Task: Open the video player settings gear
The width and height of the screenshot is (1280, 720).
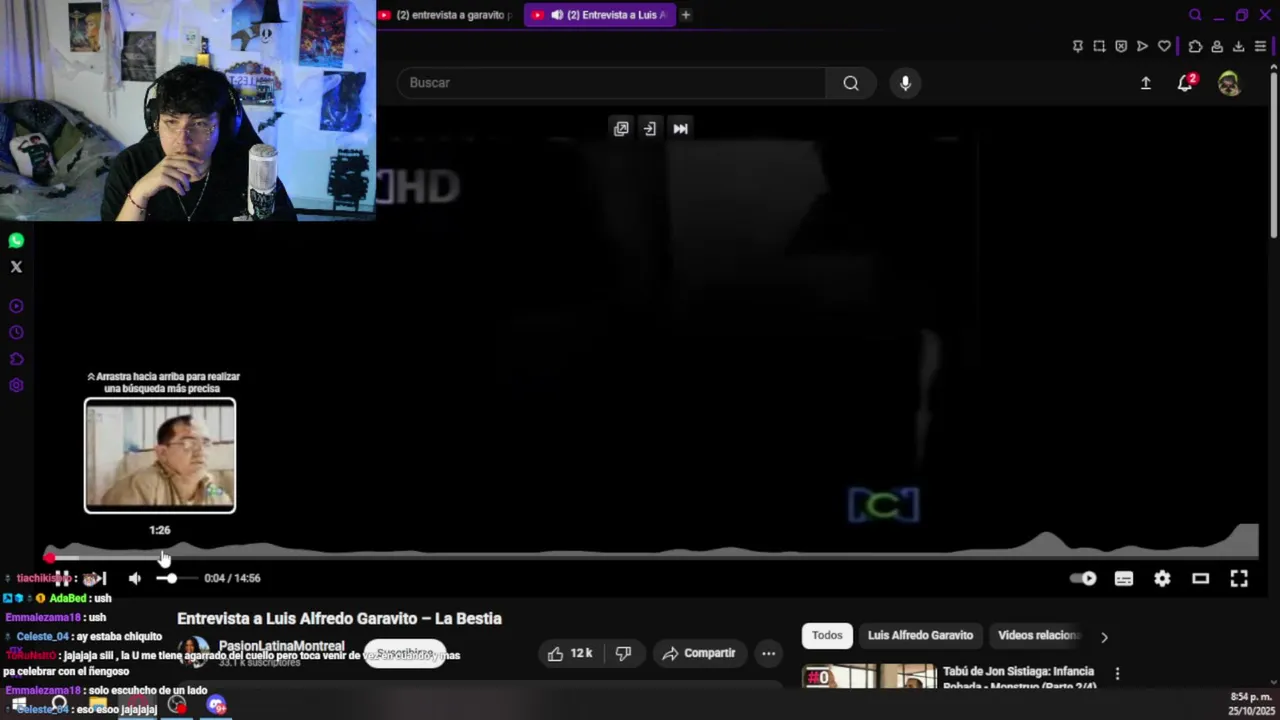Action: pyautogui.click(x=1162, y=578)
